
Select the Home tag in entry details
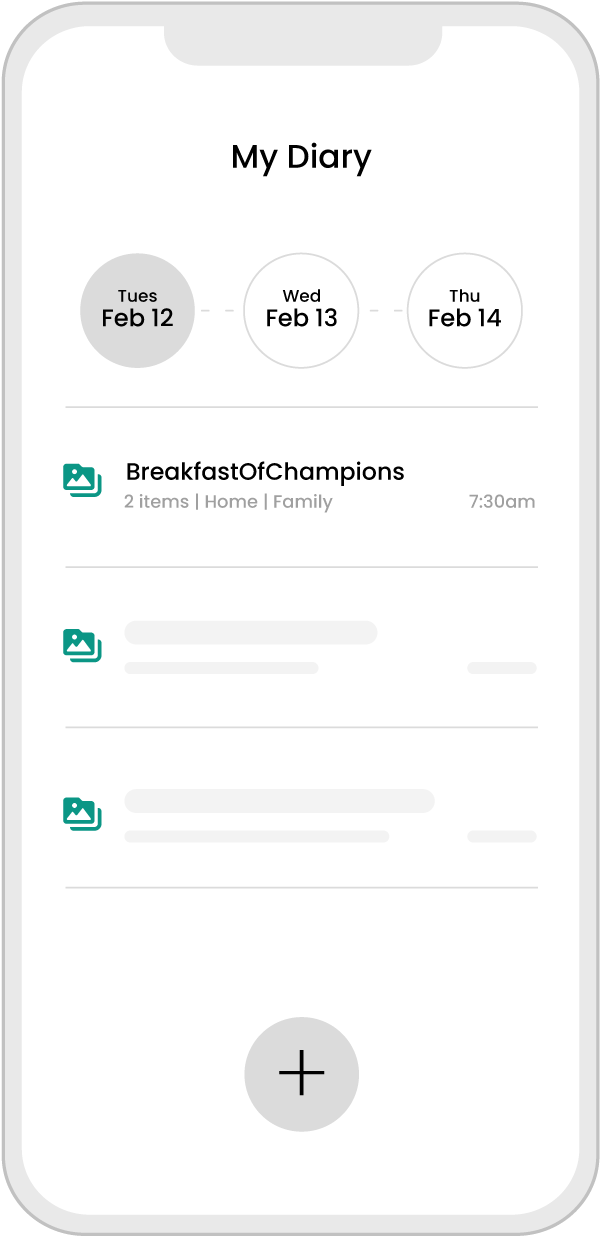pos(231,502)
